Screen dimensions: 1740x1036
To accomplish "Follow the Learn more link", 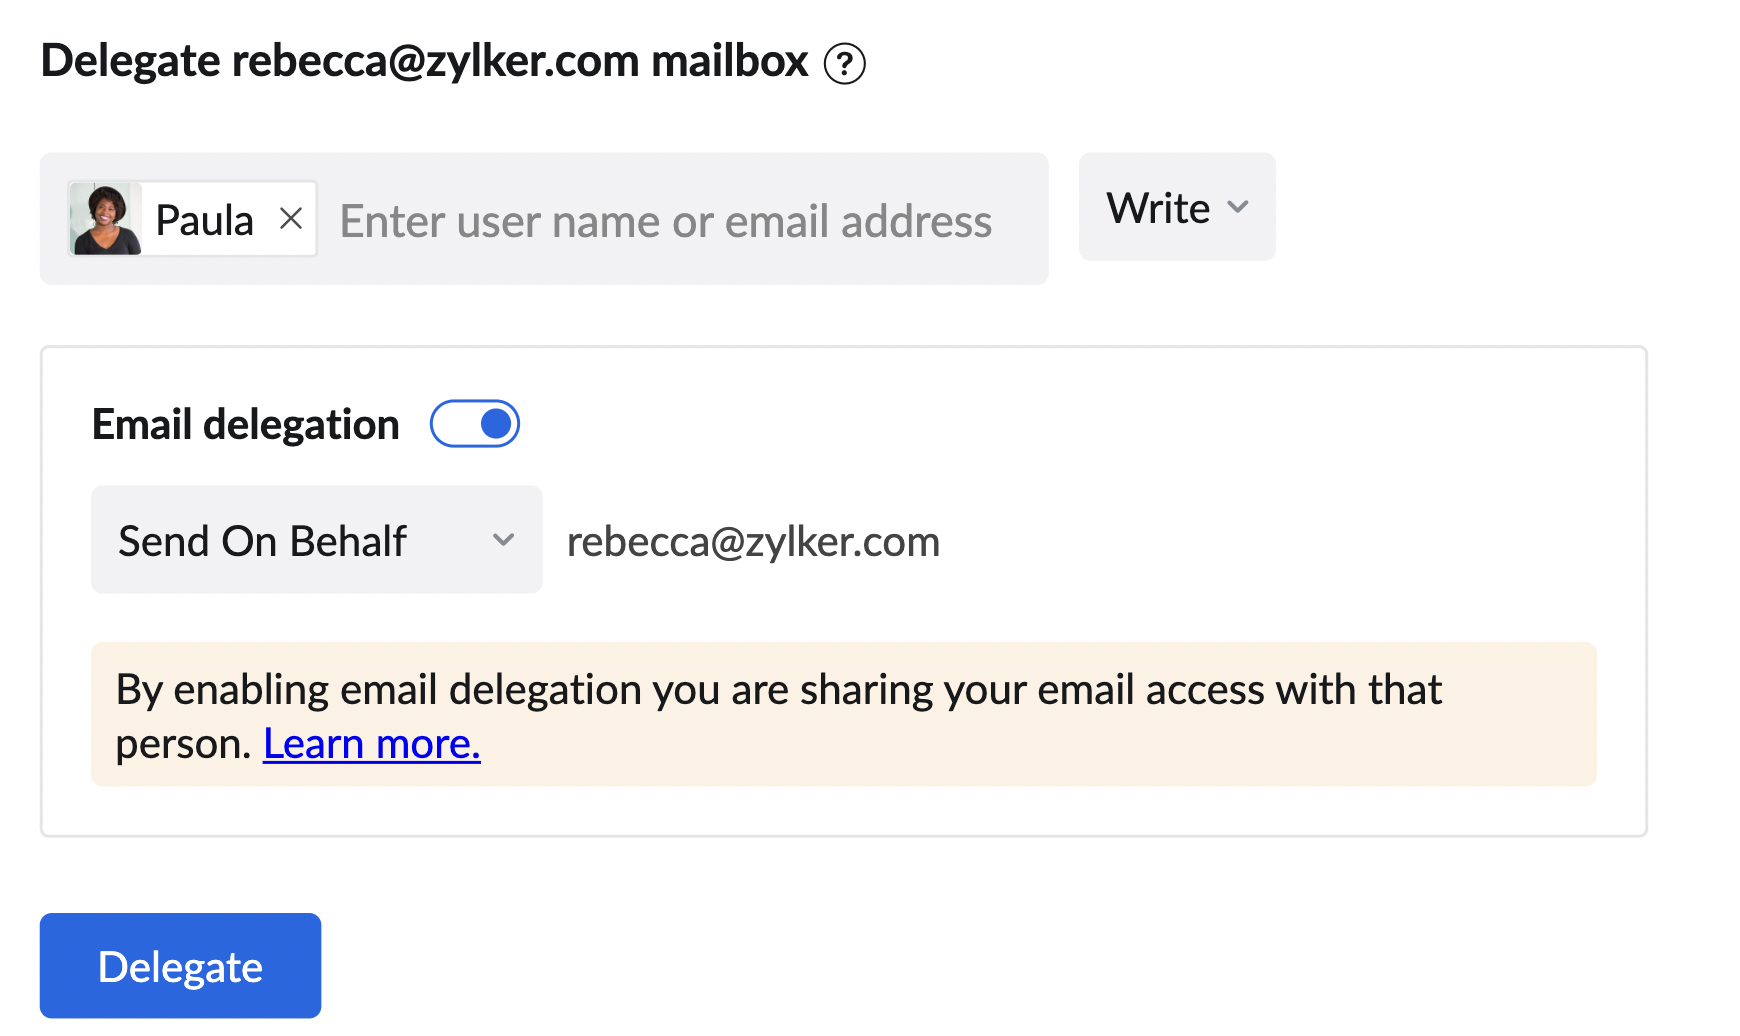I will coord(371,744).
